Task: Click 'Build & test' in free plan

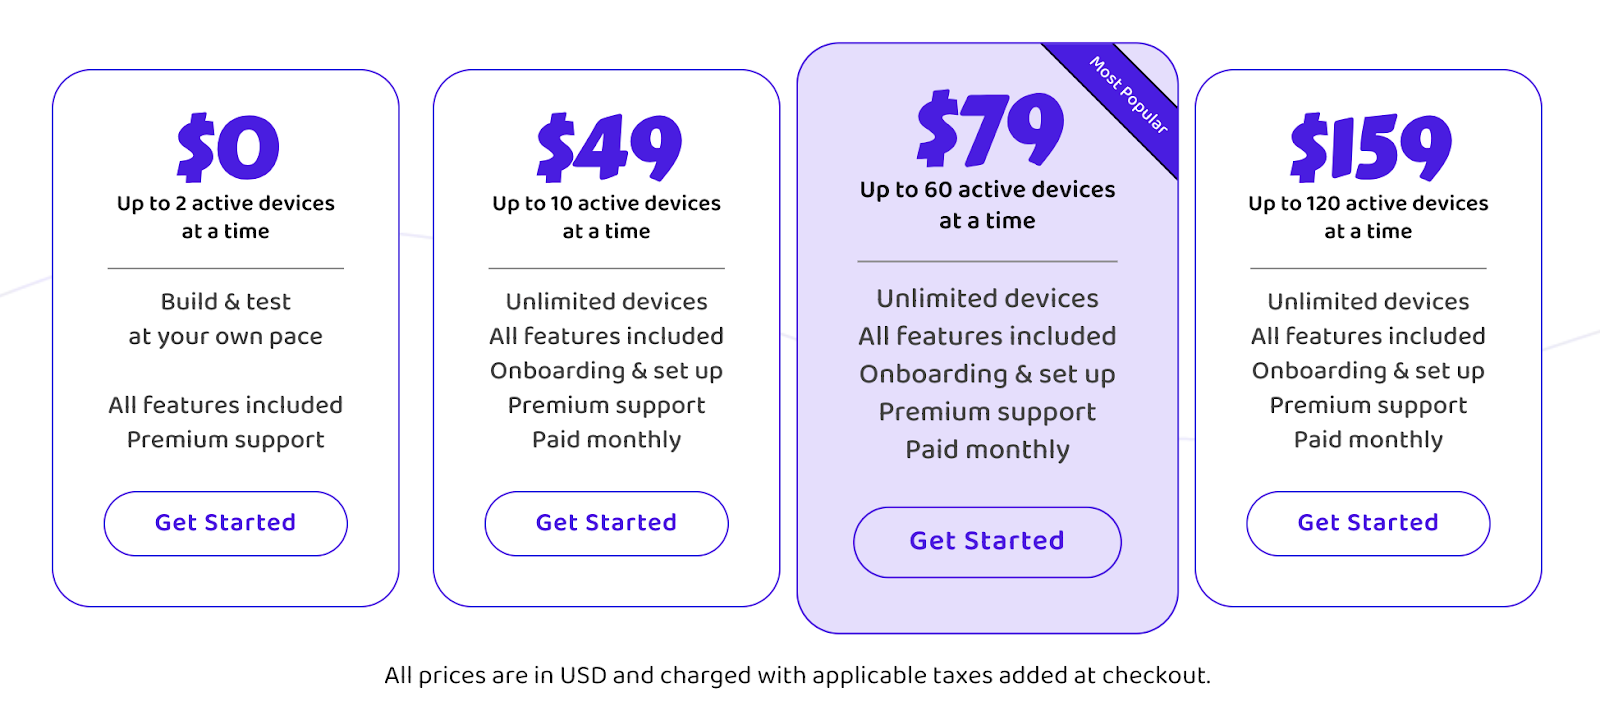Action: pyautogui.click(x=226, y=301)
